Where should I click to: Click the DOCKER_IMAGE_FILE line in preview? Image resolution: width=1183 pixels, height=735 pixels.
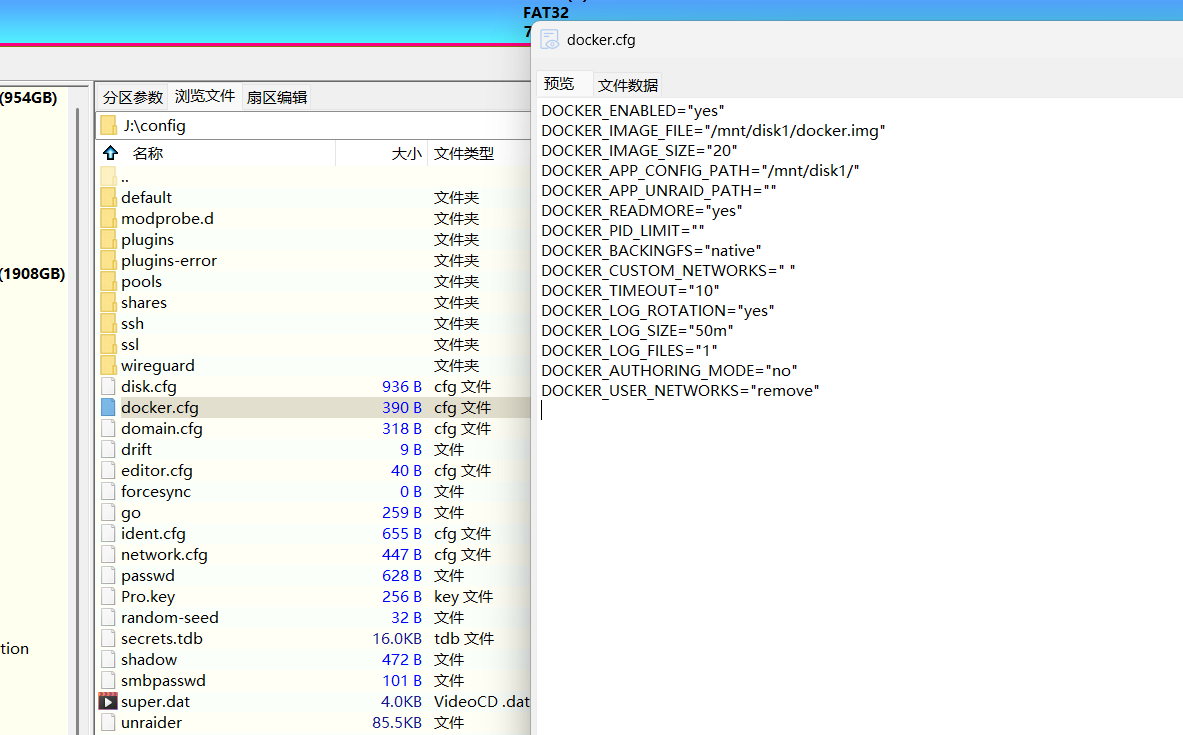pyautogui.click(x=714, y=131)
